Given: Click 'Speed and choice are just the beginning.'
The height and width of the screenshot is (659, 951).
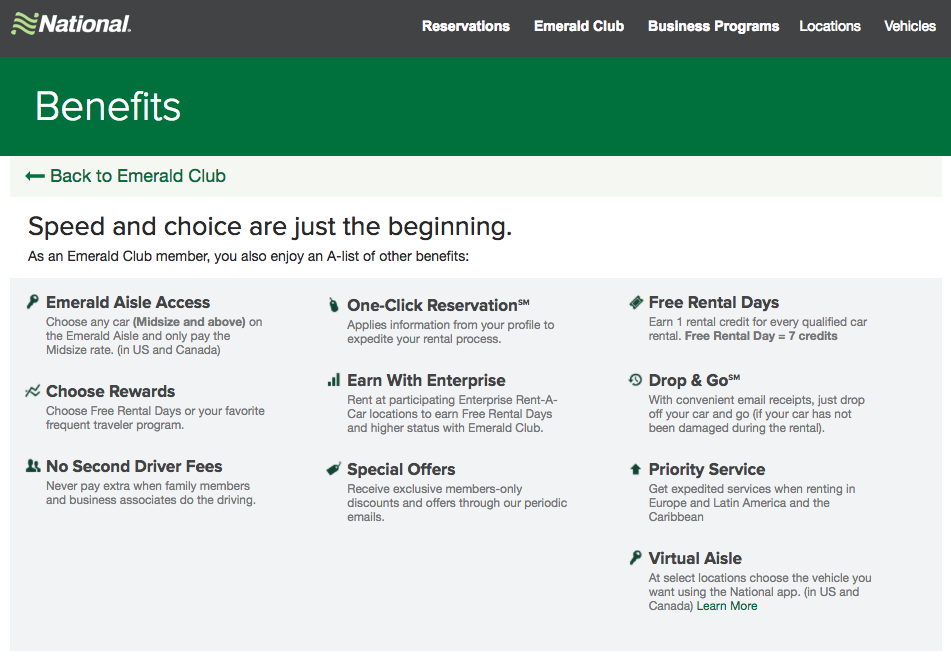Looking at the screenshot, I should [x=270, y=226].
